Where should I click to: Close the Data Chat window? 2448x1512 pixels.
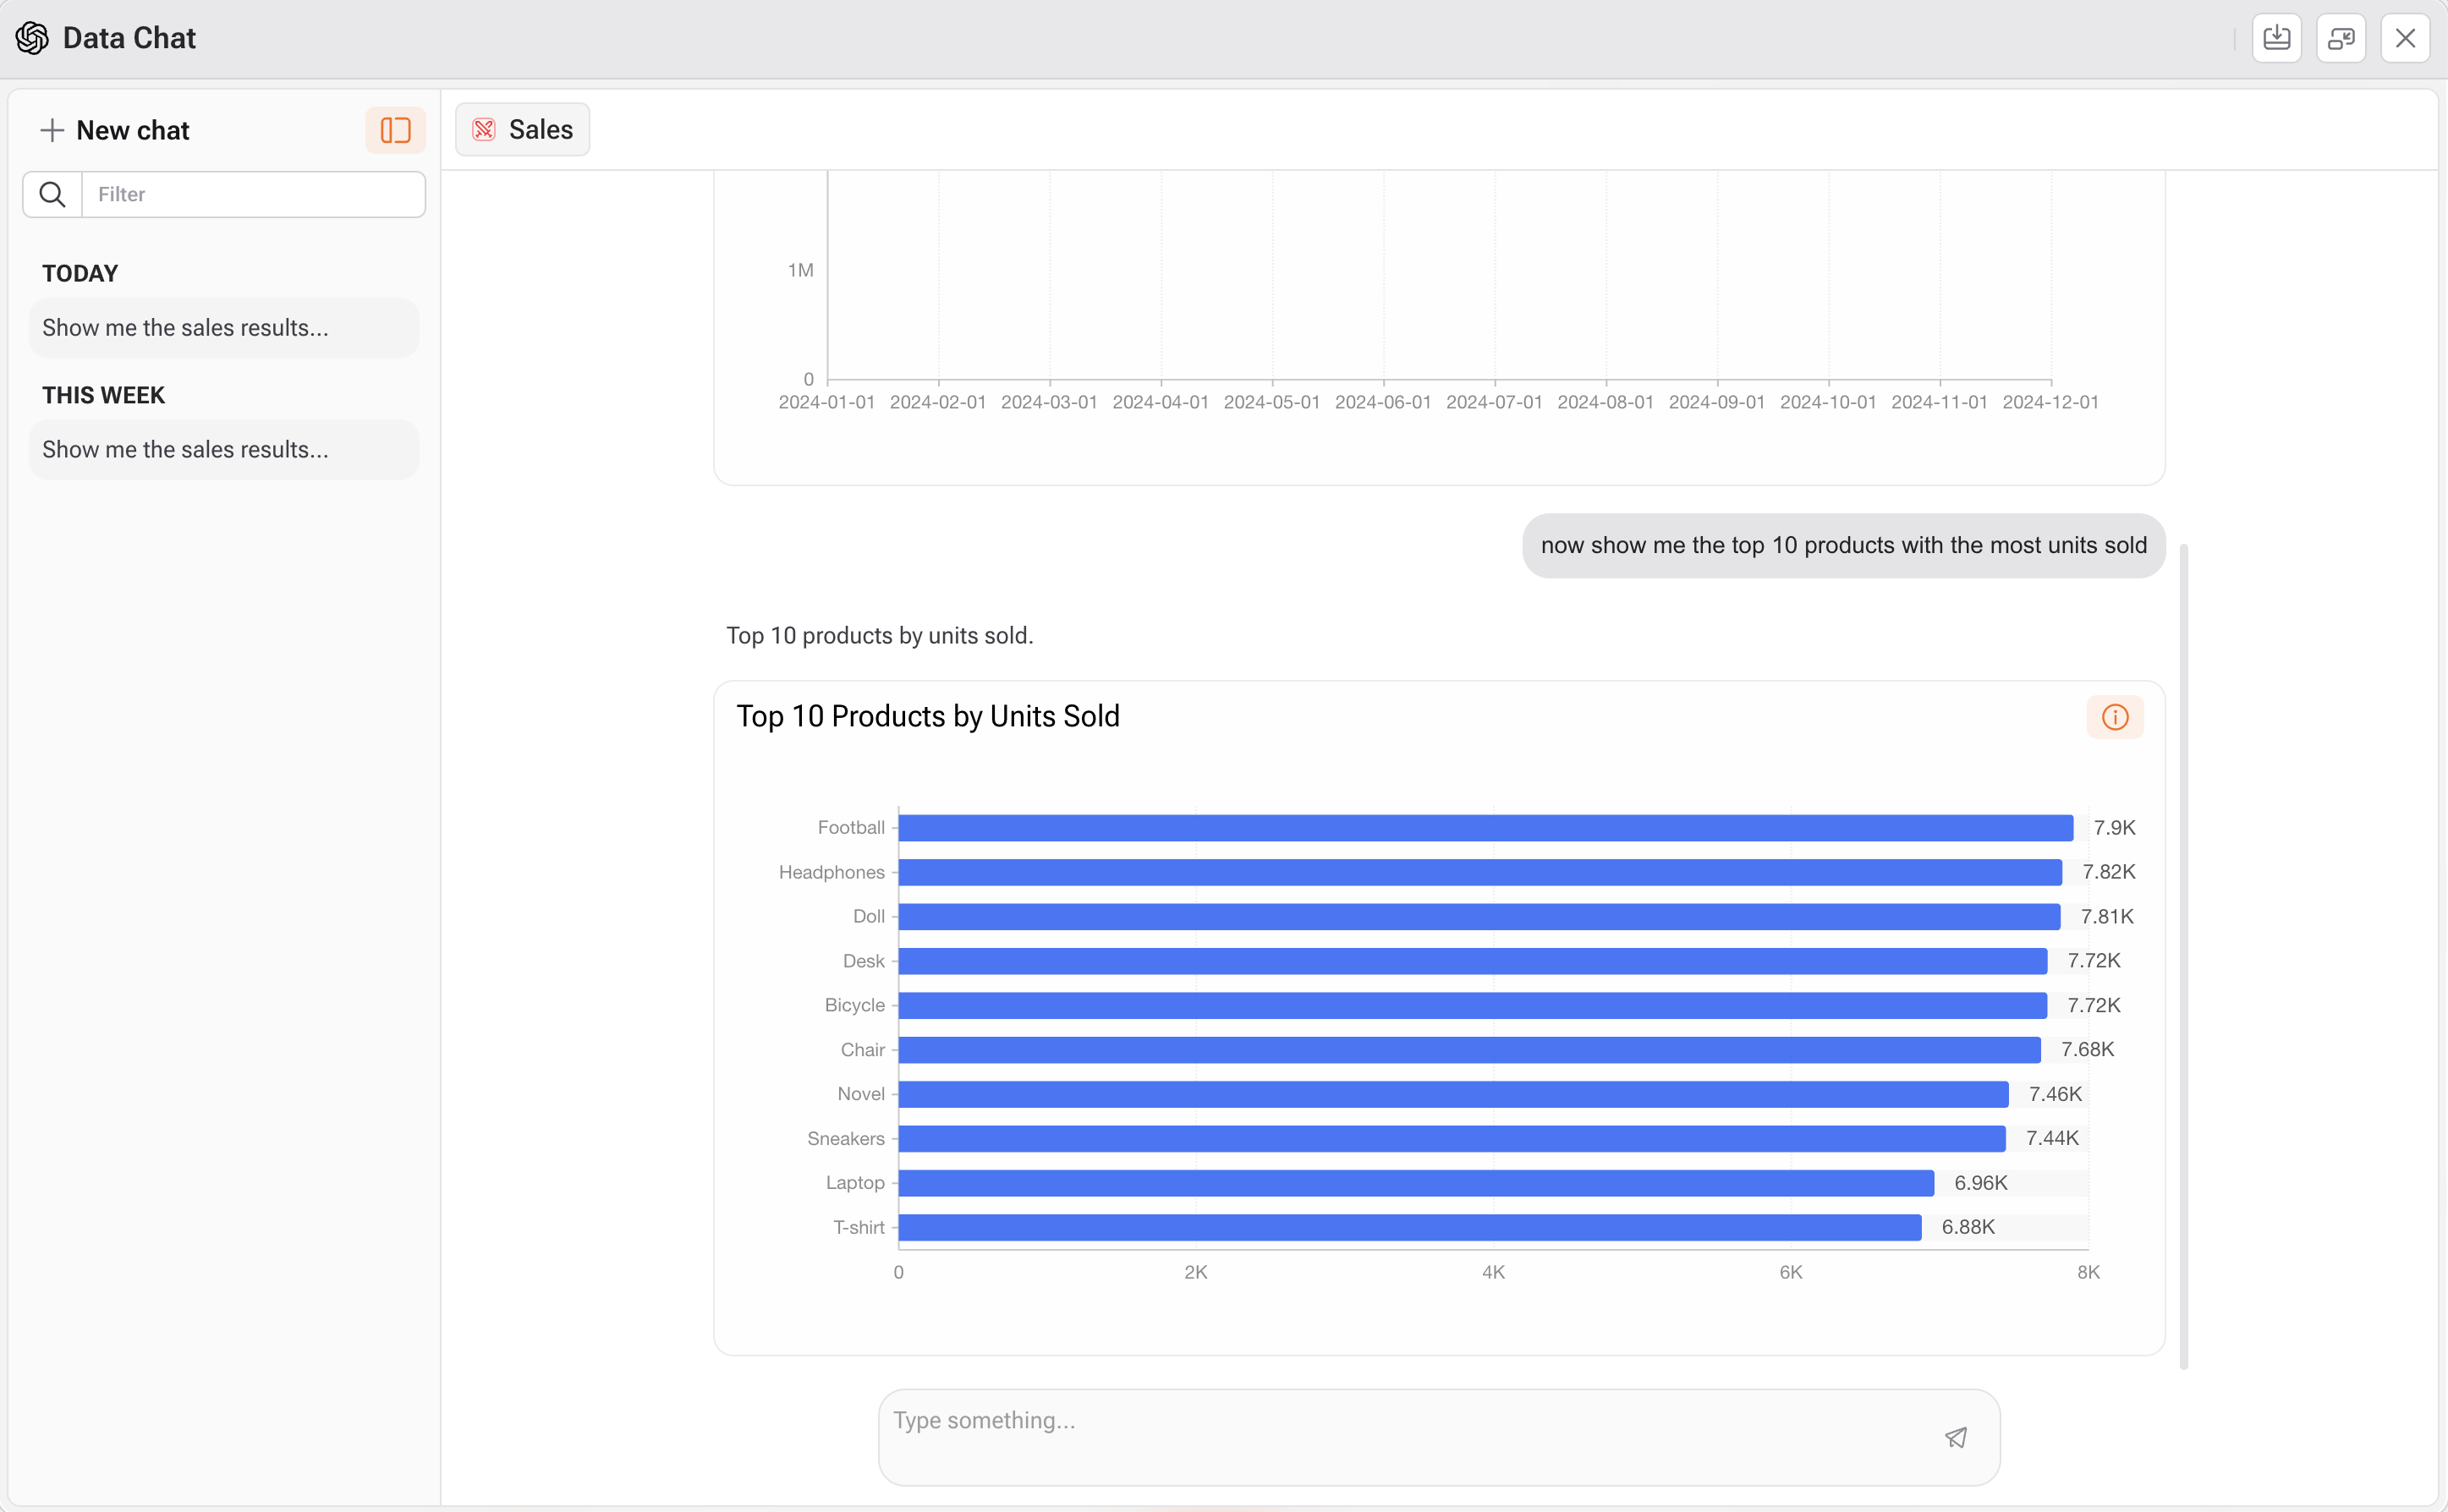tap(2404, 38)
